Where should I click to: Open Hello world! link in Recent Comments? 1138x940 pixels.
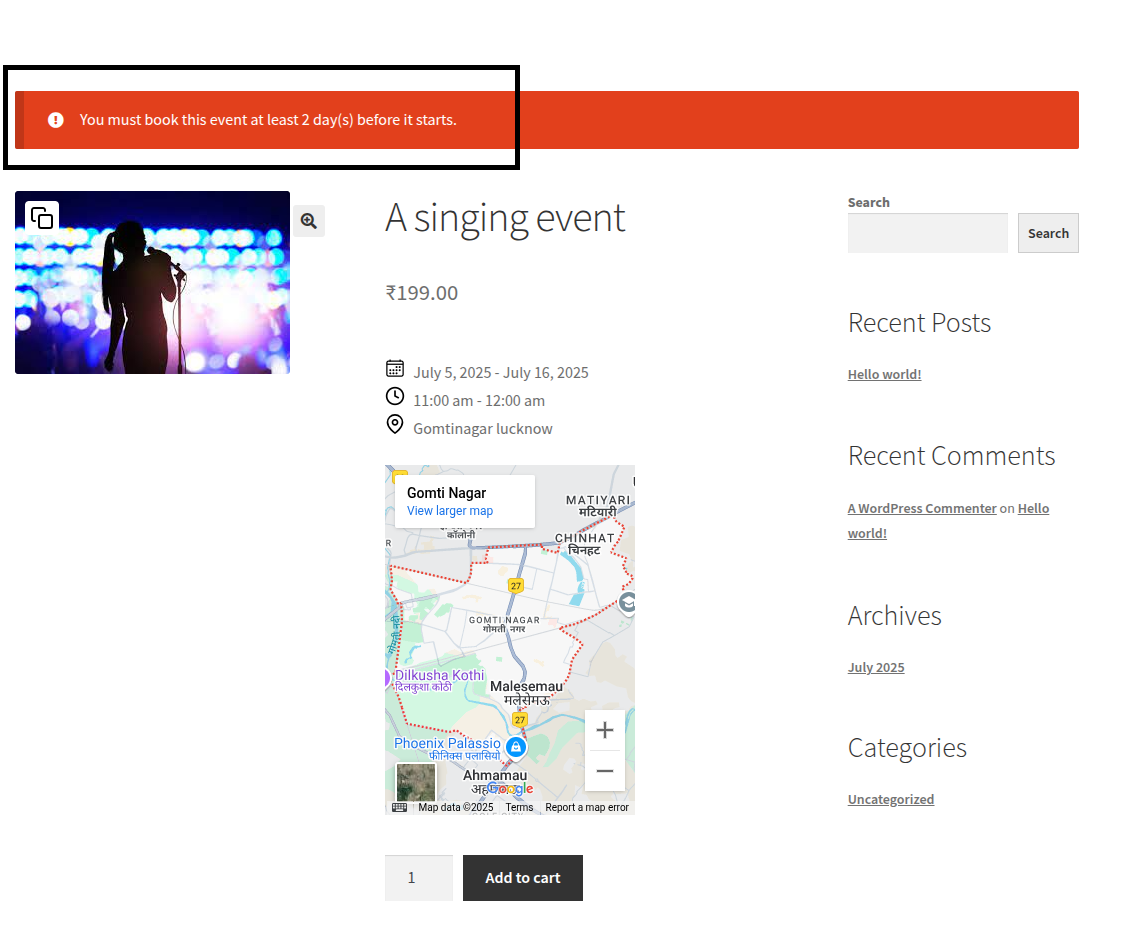coord(1033,509)
